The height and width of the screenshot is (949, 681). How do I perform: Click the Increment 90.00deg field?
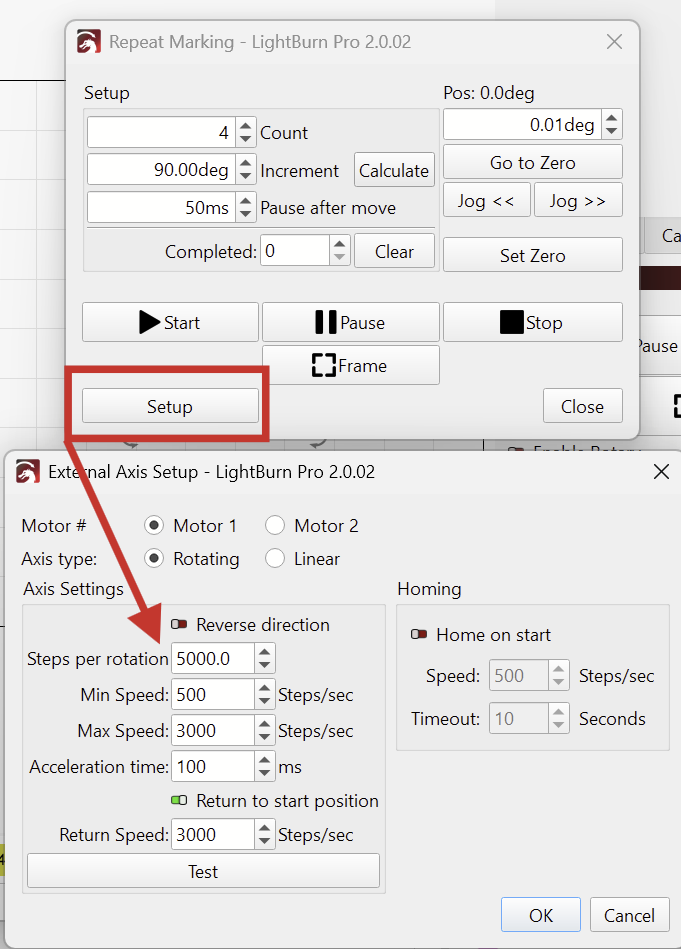coord(161,169)
